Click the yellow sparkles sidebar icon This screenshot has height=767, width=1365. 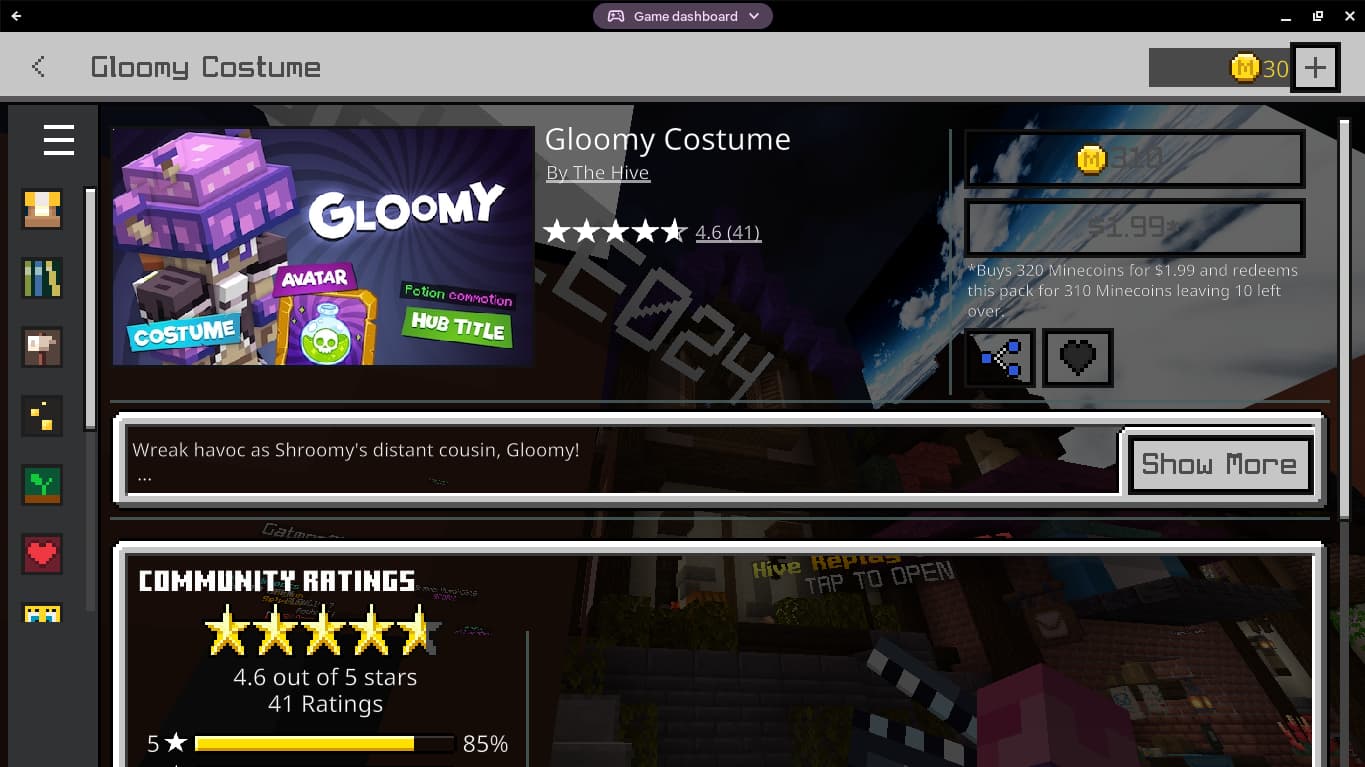click(42, 416)
